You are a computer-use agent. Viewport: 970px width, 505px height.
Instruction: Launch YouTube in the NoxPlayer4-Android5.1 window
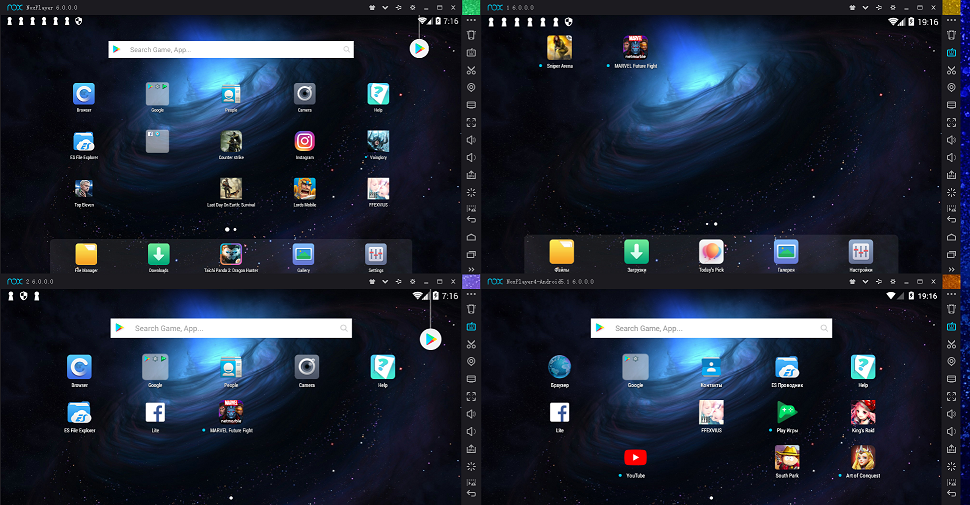click(635, 457)
